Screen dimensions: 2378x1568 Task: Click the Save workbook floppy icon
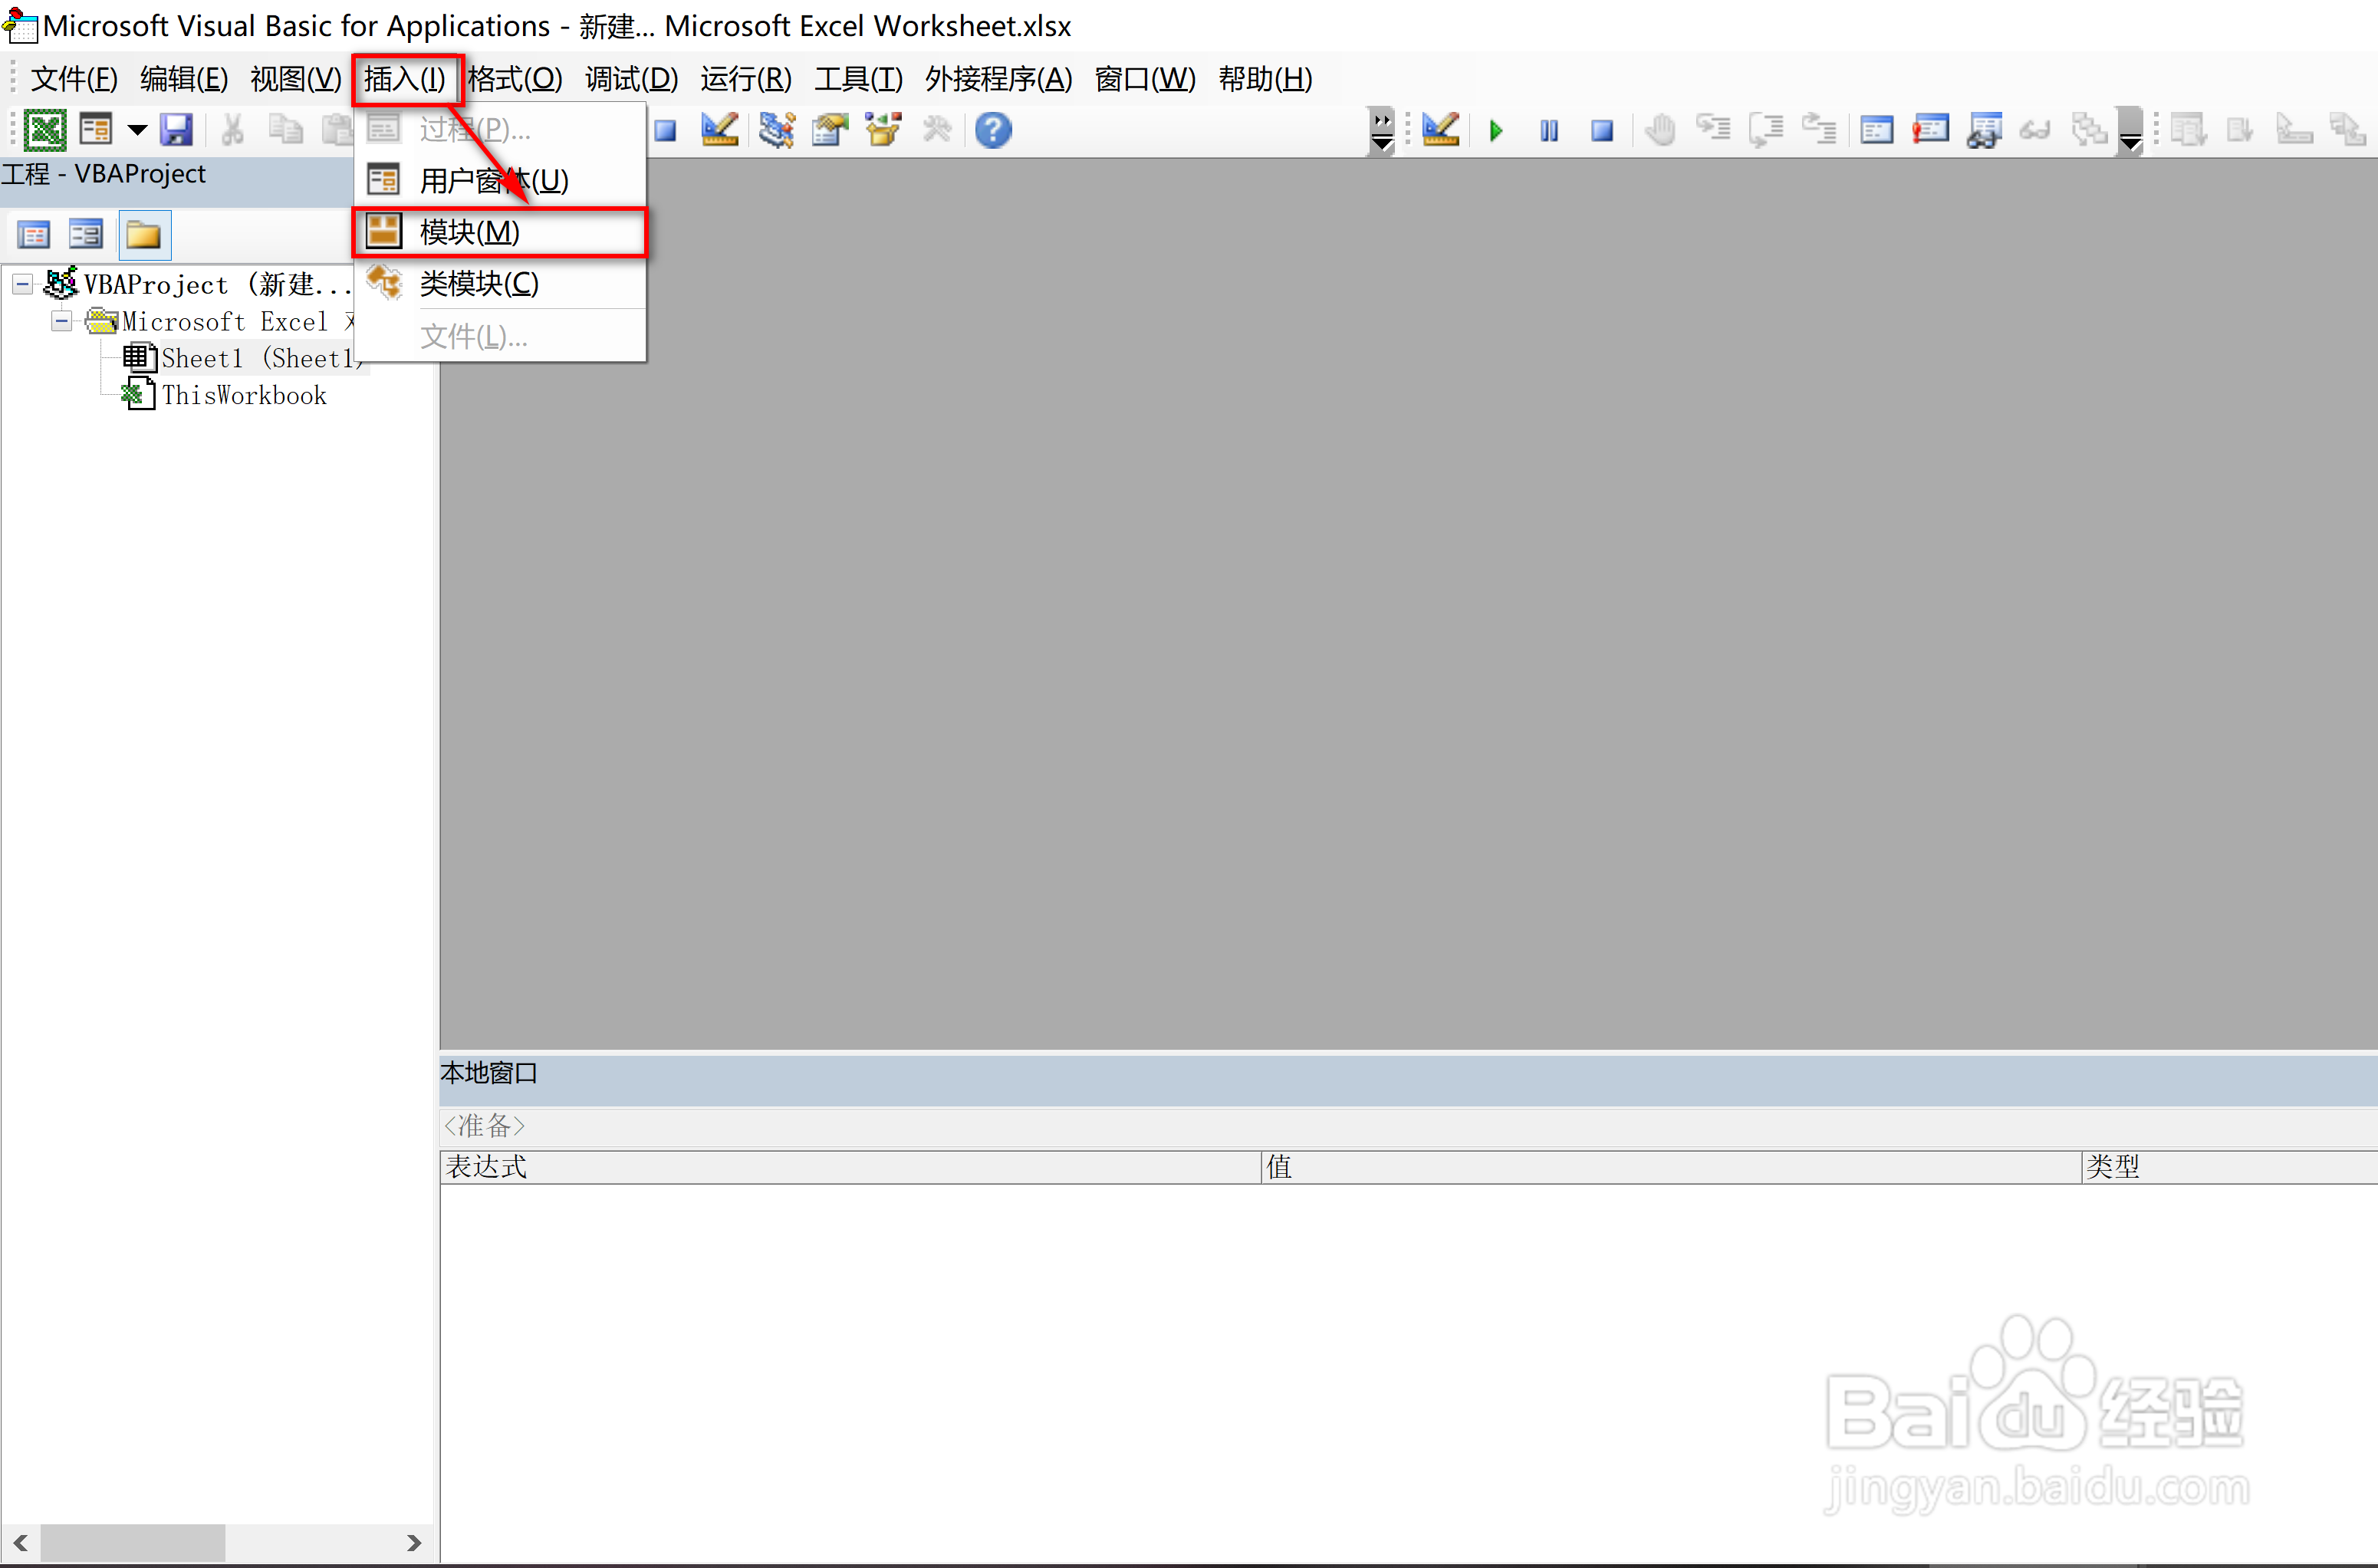coord(176,130)
